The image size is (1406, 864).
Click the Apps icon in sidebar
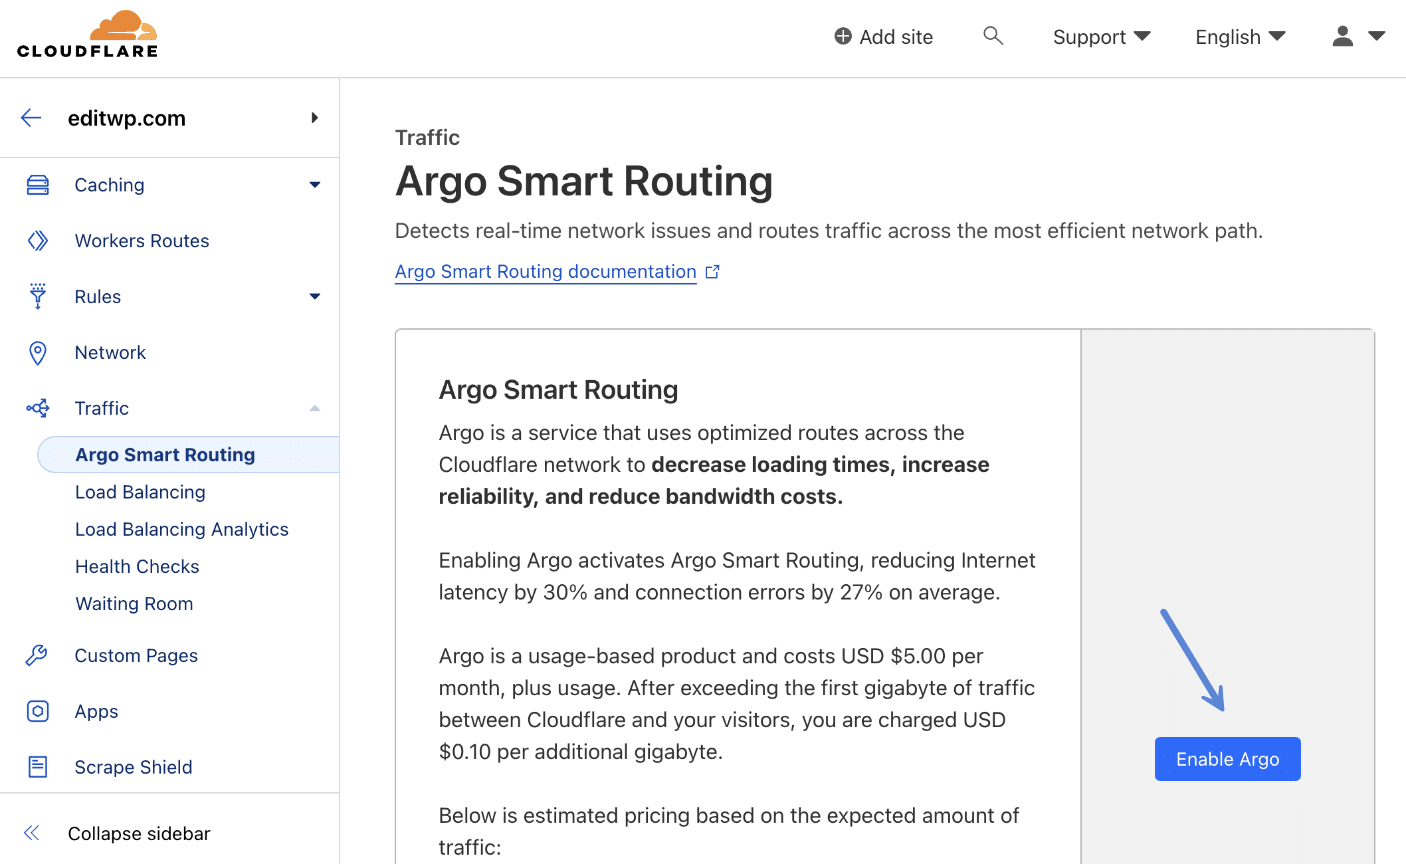click(38, 712)
